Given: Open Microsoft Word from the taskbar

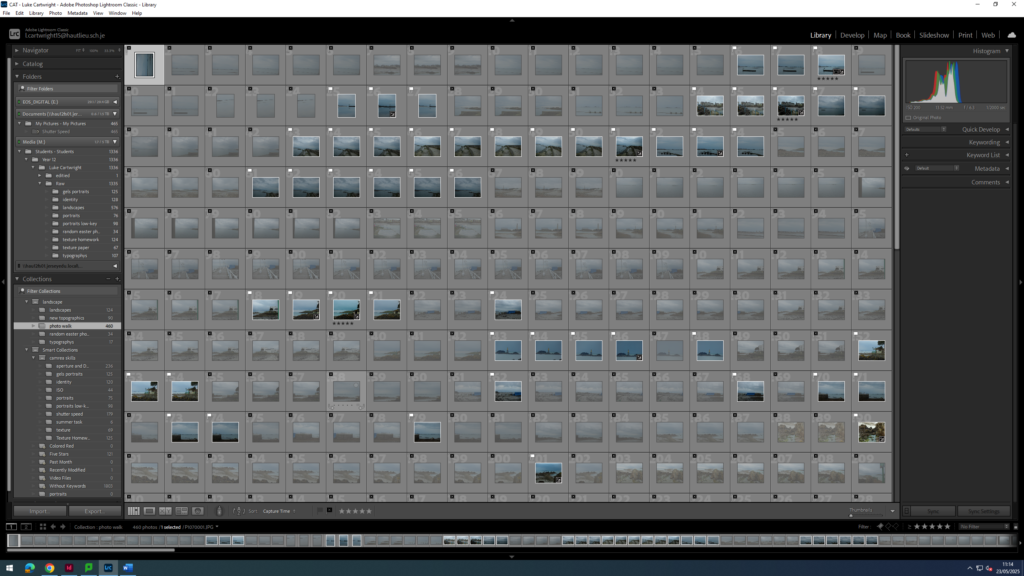Looking at the screenshot, I should pos(128,568).
